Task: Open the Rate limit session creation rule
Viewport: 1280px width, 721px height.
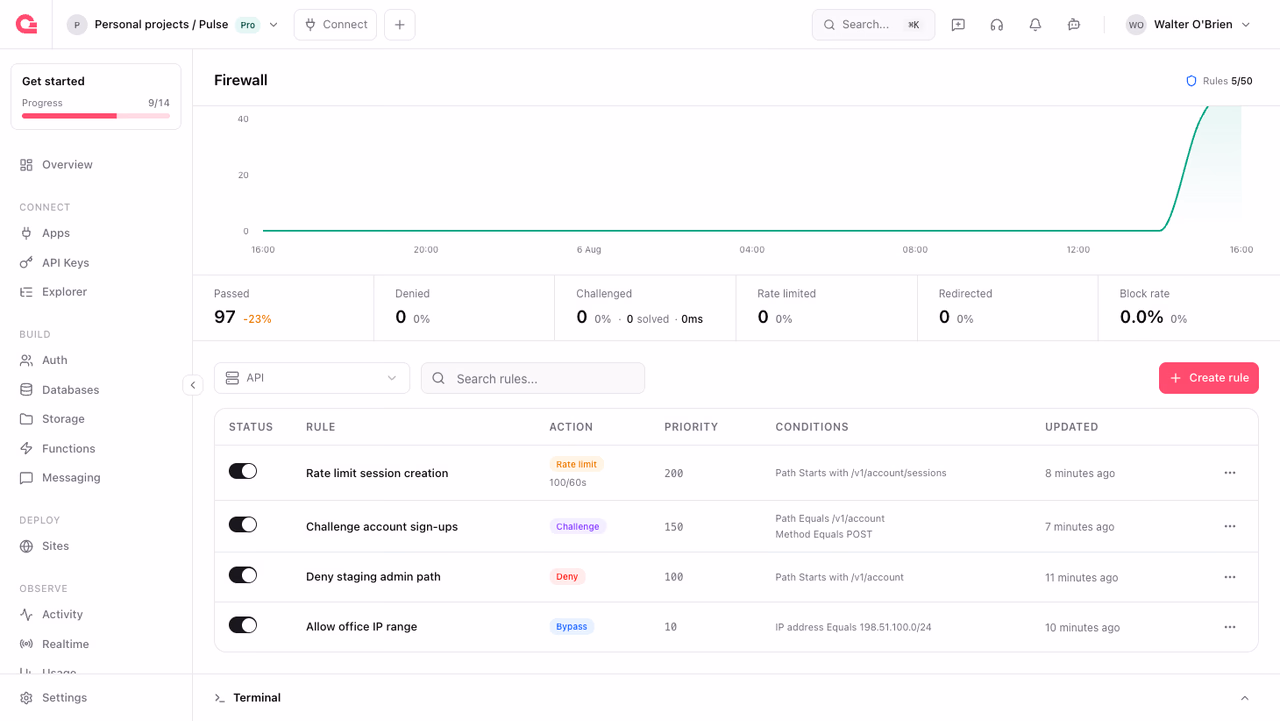Action: tap(377, 473)
